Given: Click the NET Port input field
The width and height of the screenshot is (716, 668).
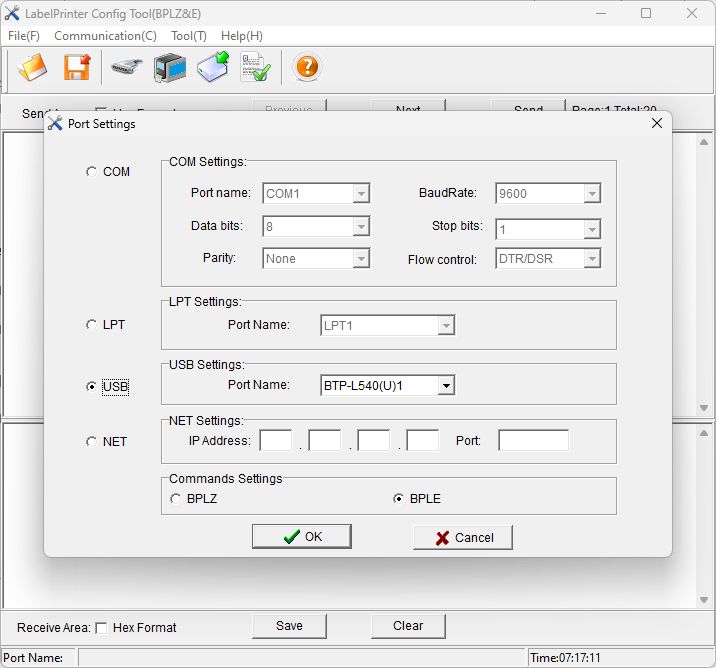Looking at the screenshot, I should coord(533,440).
